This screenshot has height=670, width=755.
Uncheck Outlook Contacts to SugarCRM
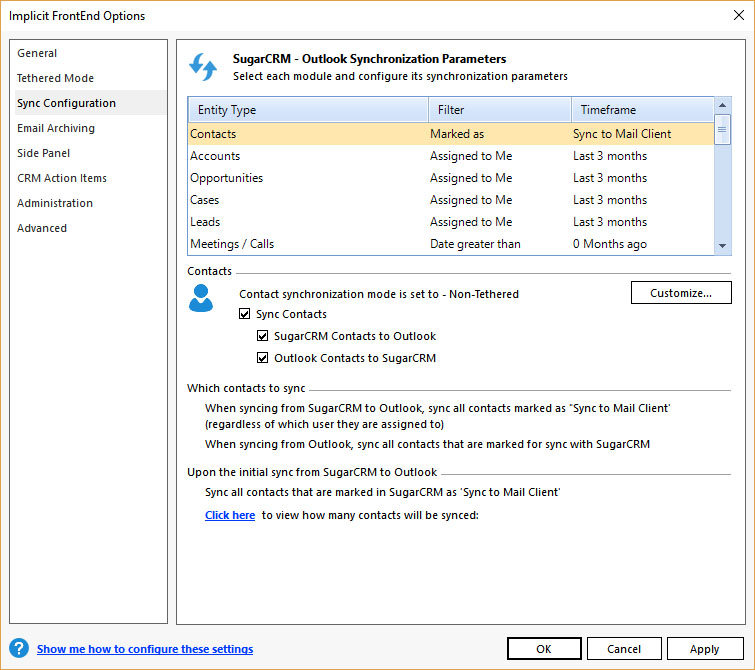click(x=263, y=358)
